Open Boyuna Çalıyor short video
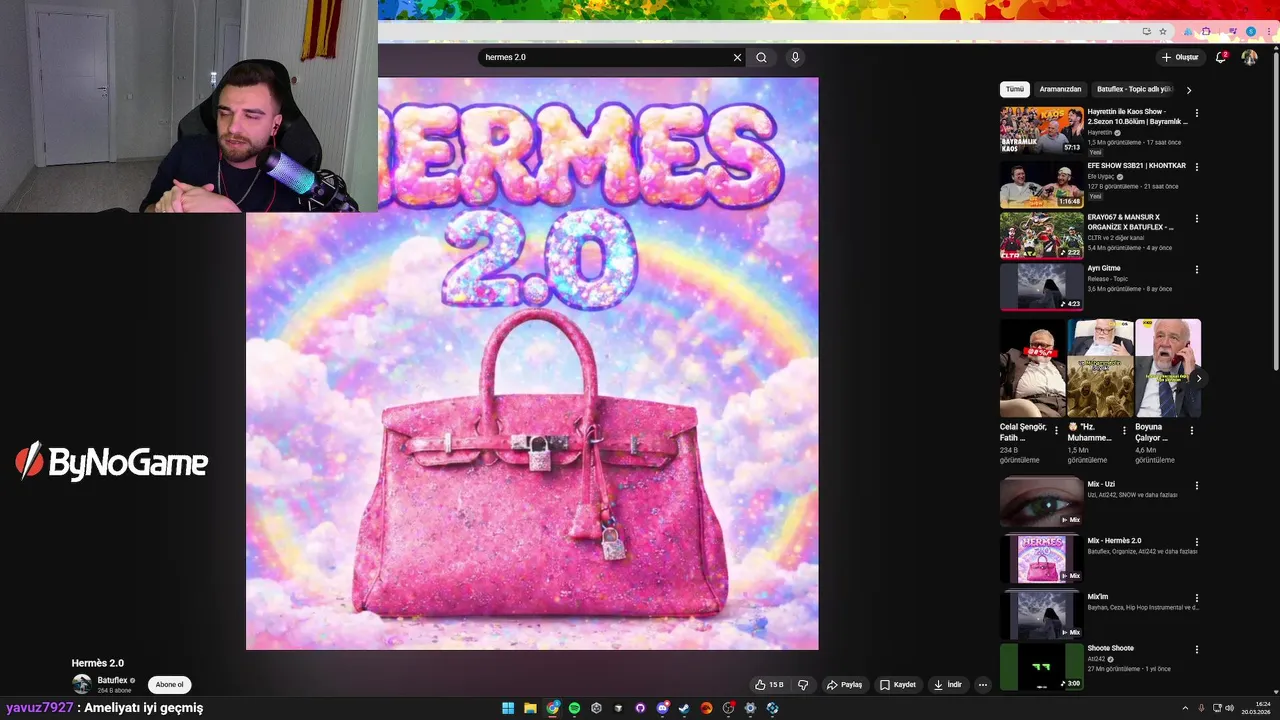 tap(1168, 368)
